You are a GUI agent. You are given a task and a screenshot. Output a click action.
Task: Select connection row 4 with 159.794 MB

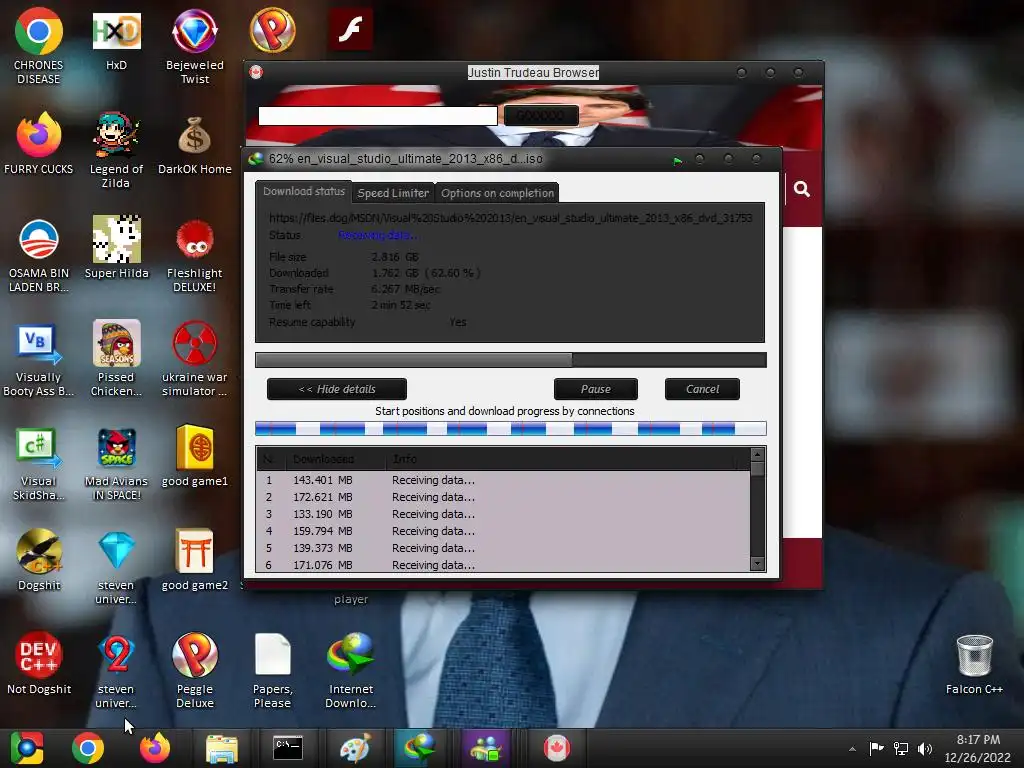pyautogui.click(x=503, y=531)
